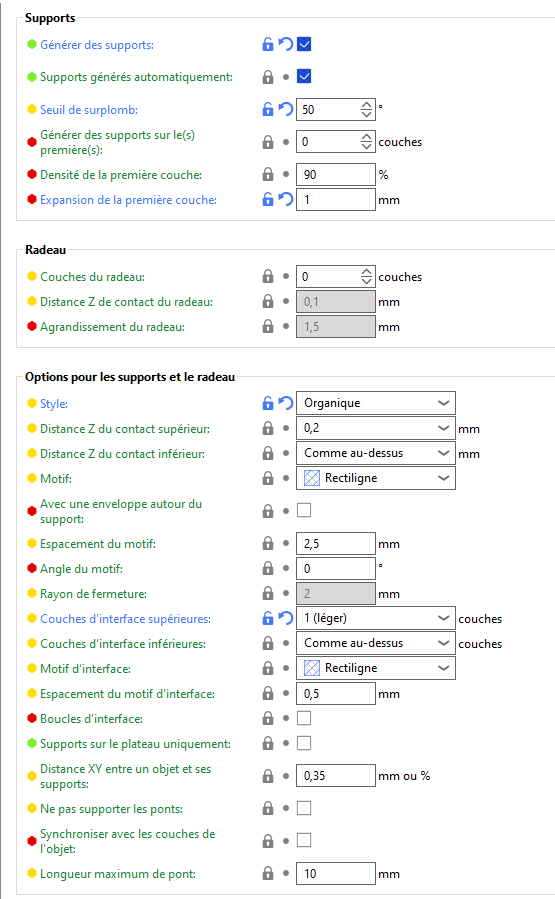
Task: Click the Seuil de surplomb label
Action: pyautogui.click(x=89, y=110)
